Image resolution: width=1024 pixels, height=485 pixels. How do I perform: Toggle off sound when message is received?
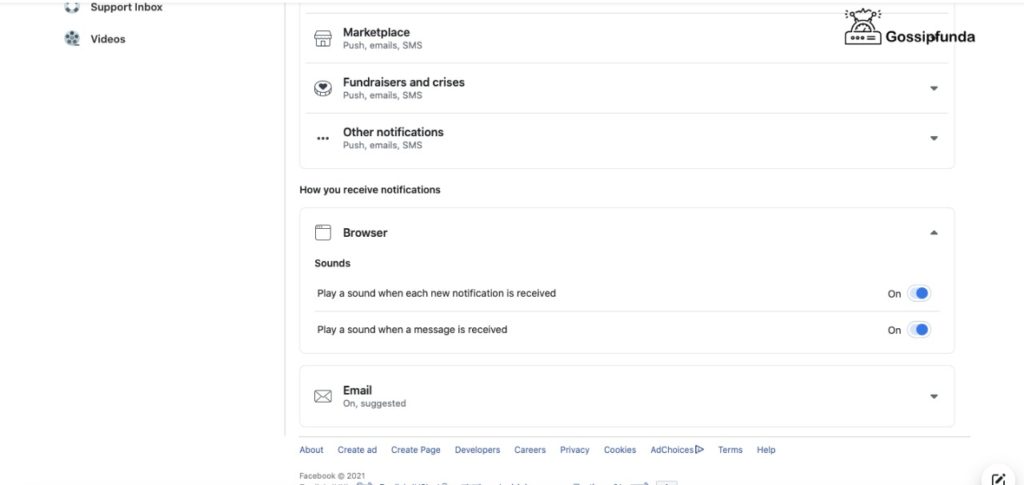919,330
